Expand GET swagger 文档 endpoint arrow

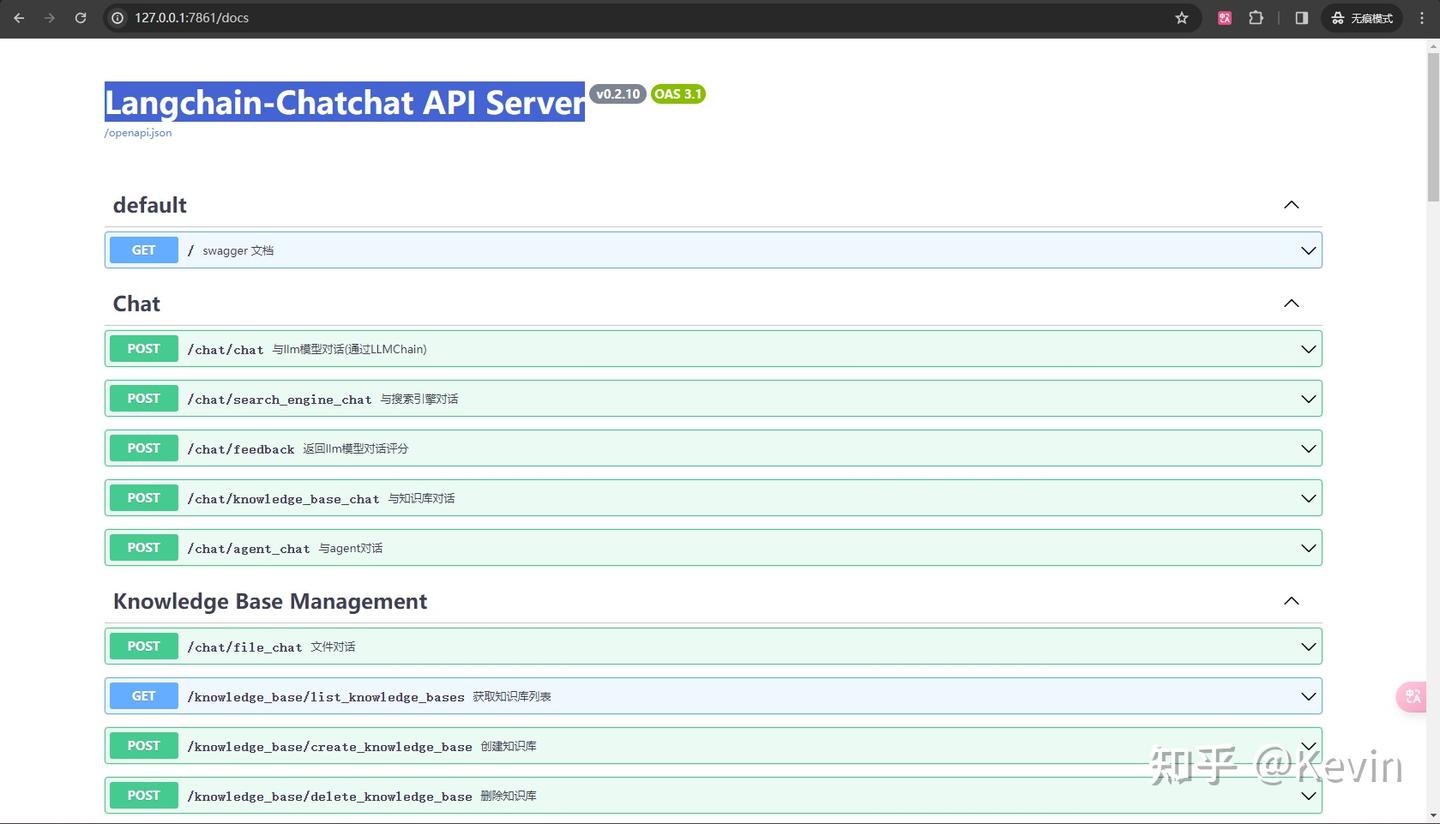click(1308, 250)
